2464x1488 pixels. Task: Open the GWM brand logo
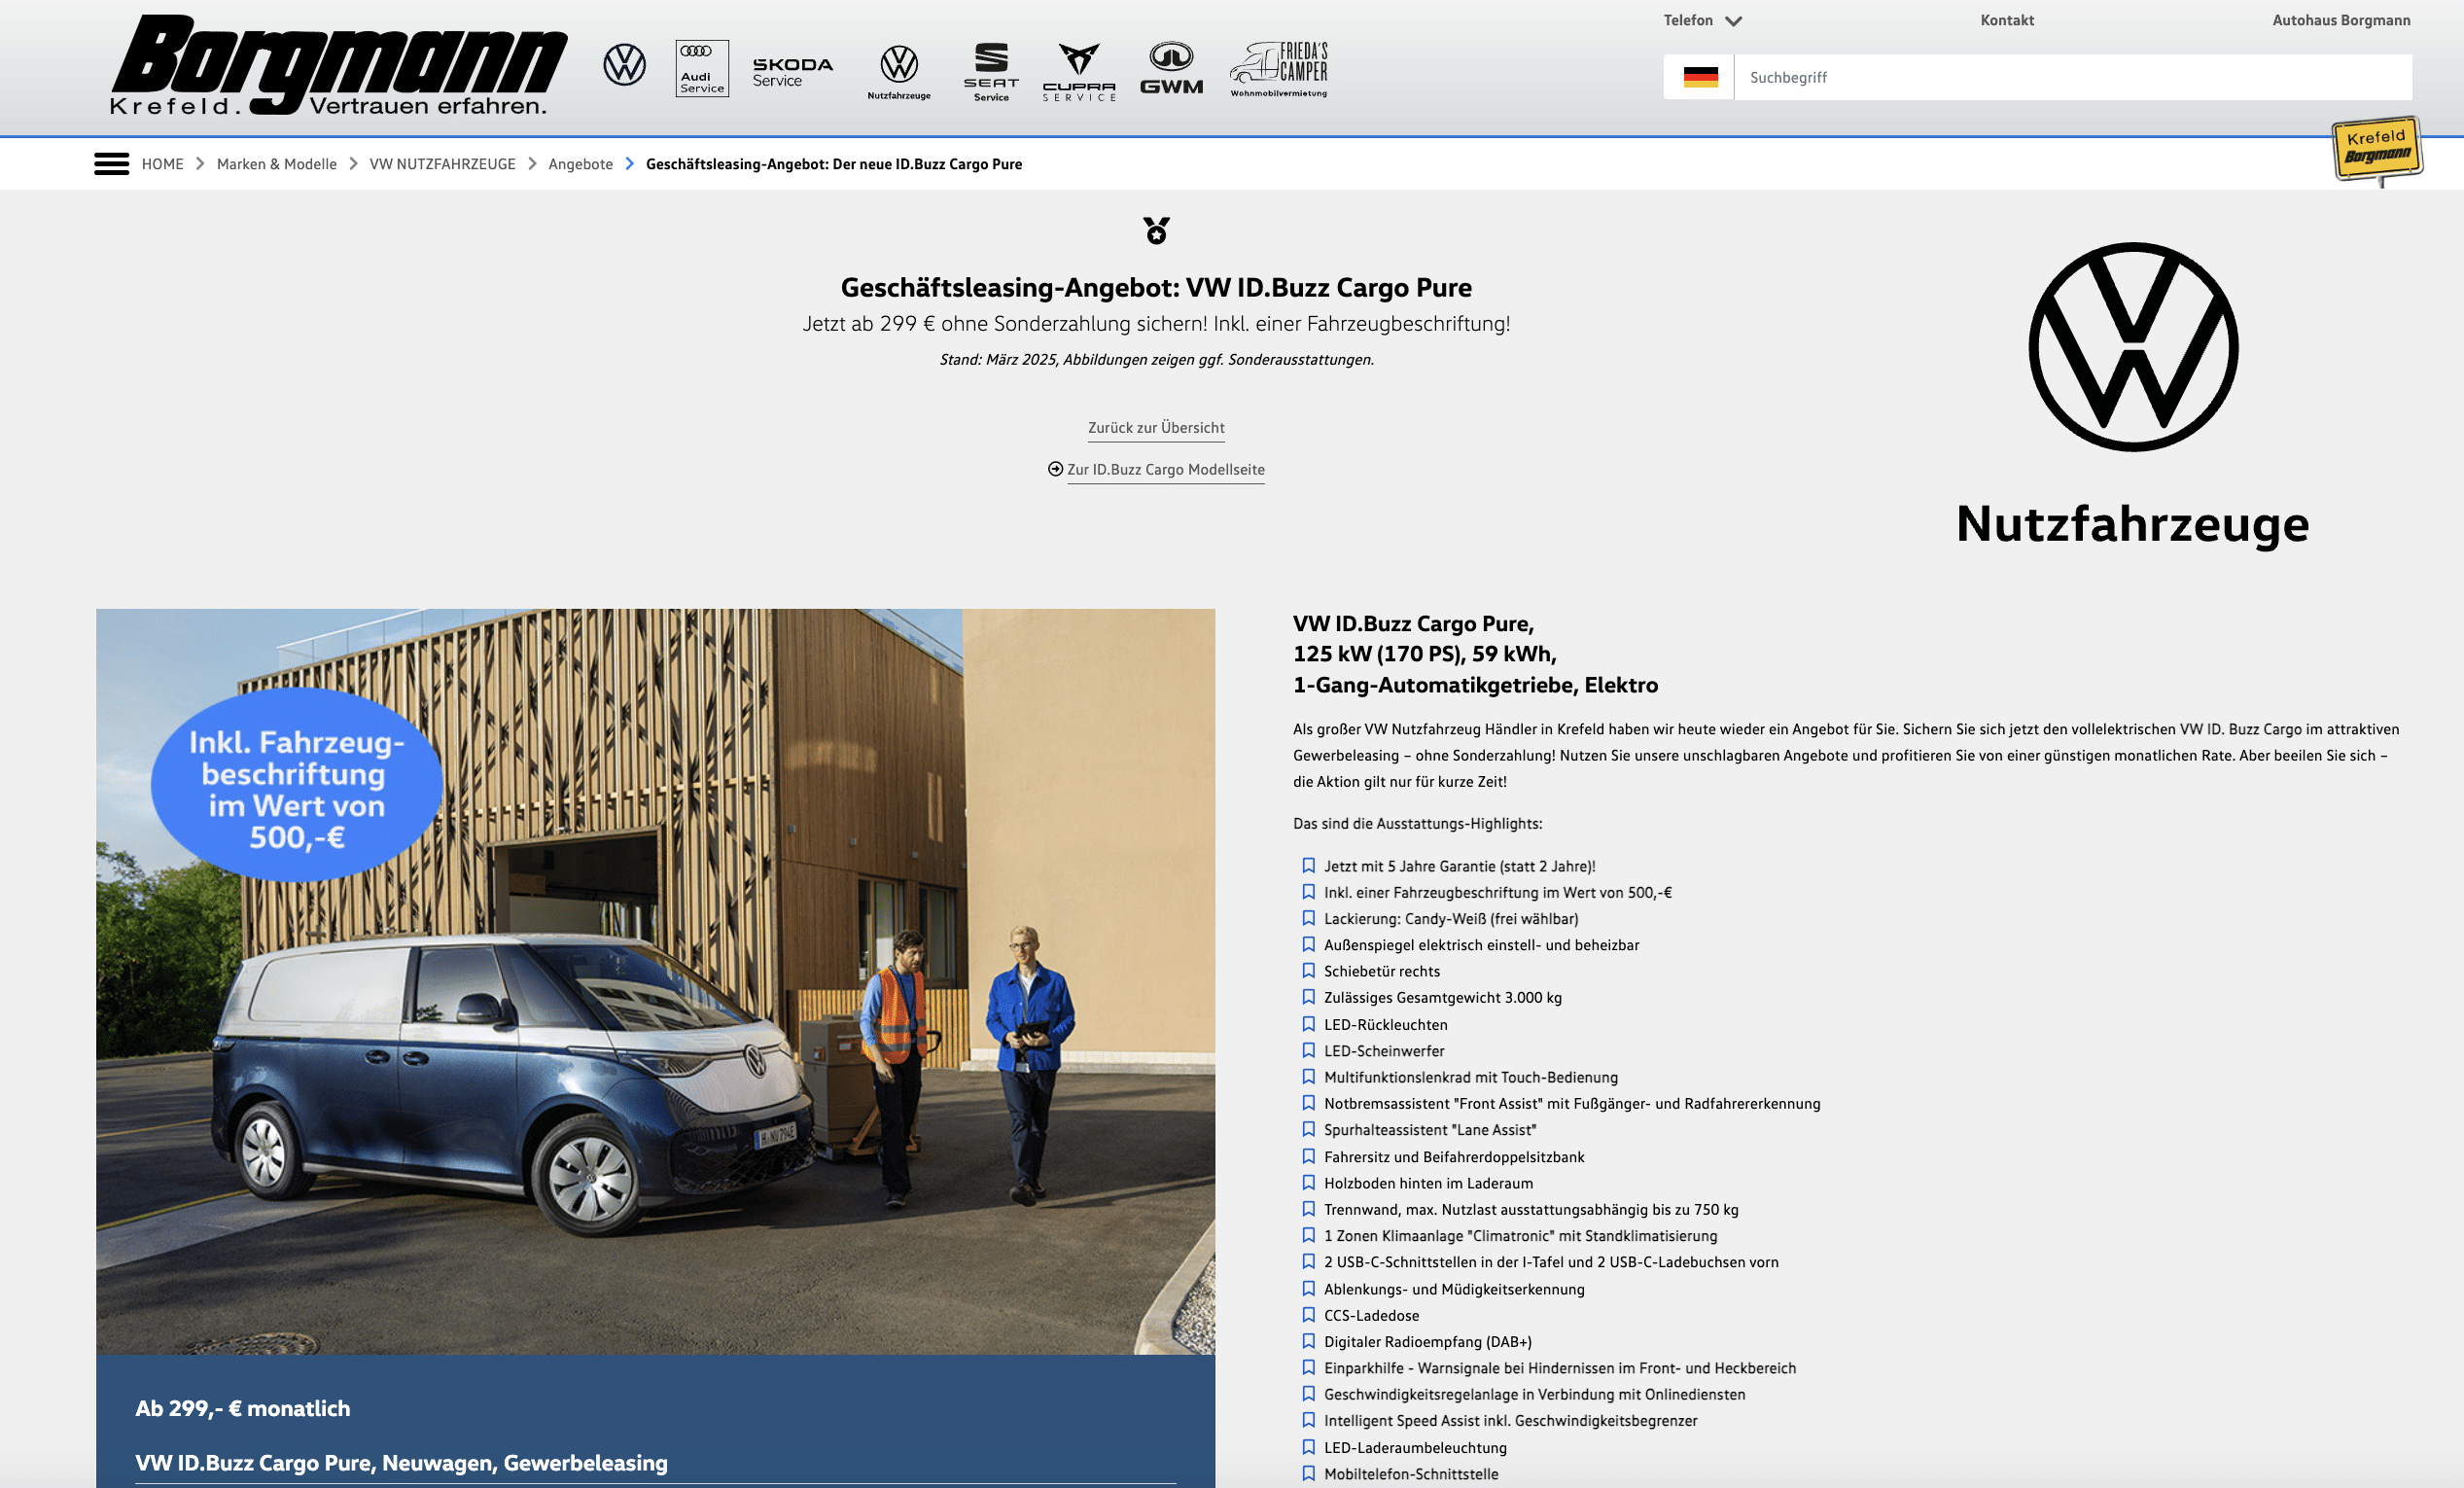(1171, 68)
